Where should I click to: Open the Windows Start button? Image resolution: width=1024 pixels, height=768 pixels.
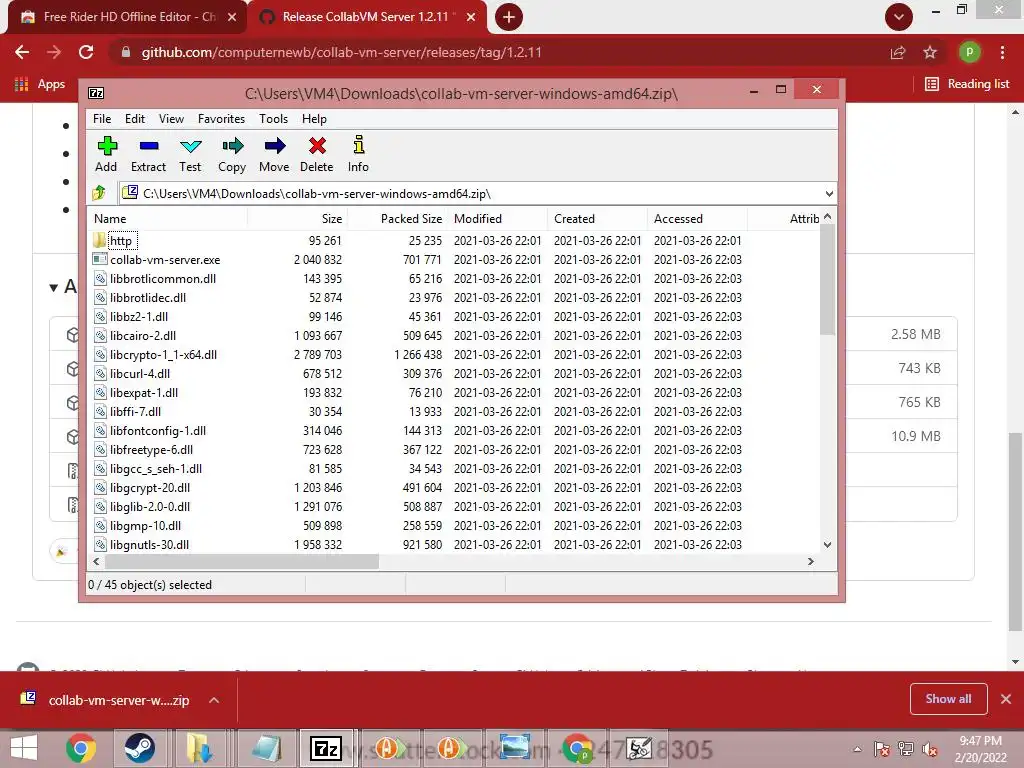tap(24, 748)
